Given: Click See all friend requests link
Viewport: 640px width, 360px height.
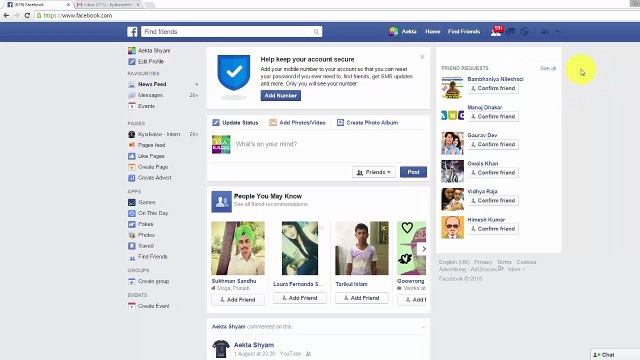Looking at the screenshot, I should pyautogui.click(x=548, y=68).
